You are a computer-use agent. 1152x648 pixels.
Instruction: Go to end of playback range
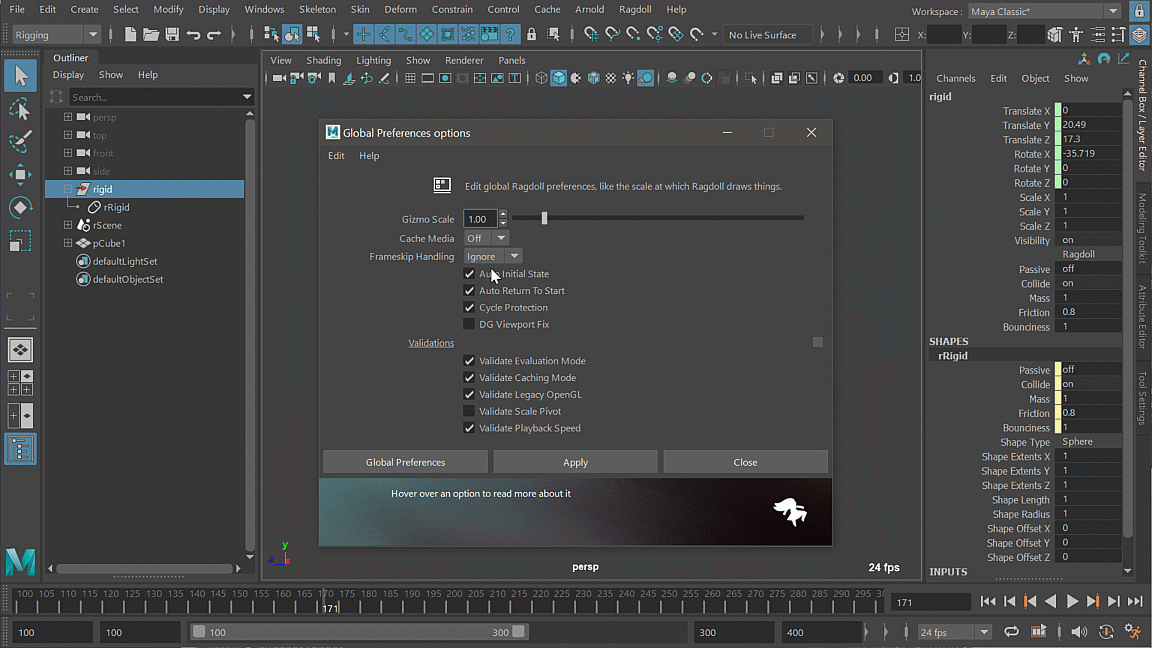coord(1135,602)
